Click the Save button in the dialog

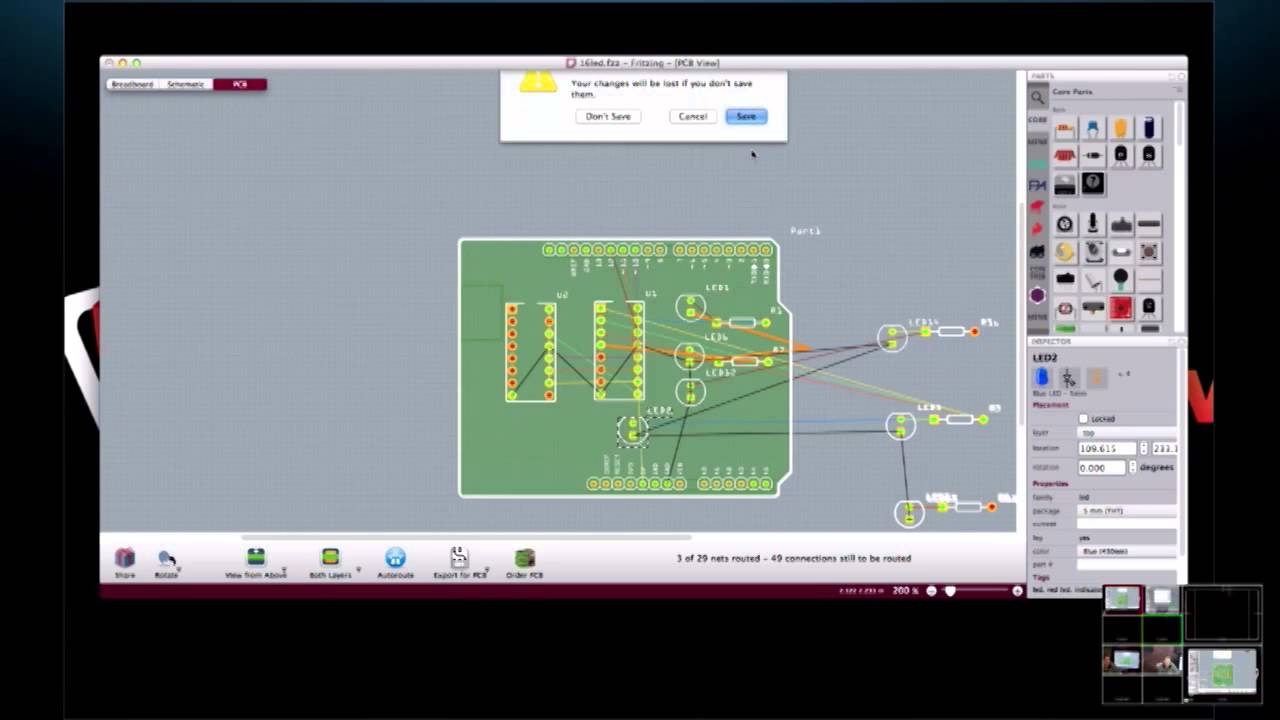click(x=745, y=116)
